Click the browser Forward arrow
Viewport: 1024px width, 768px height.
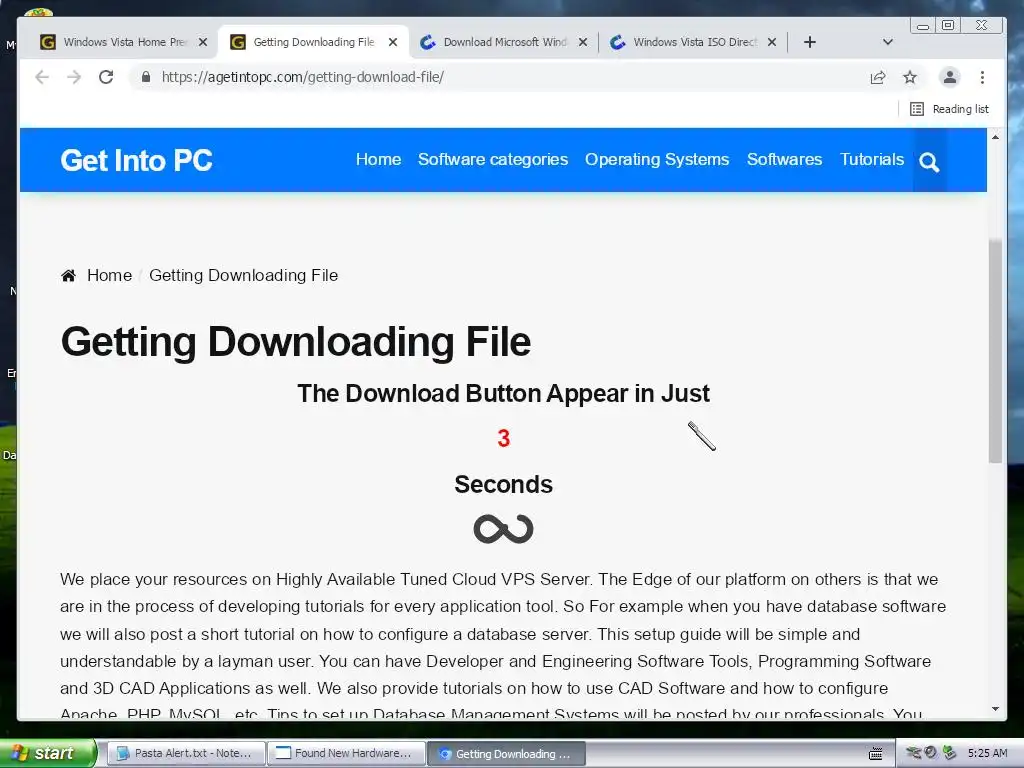pyautogui.click(x=74, y=77)
